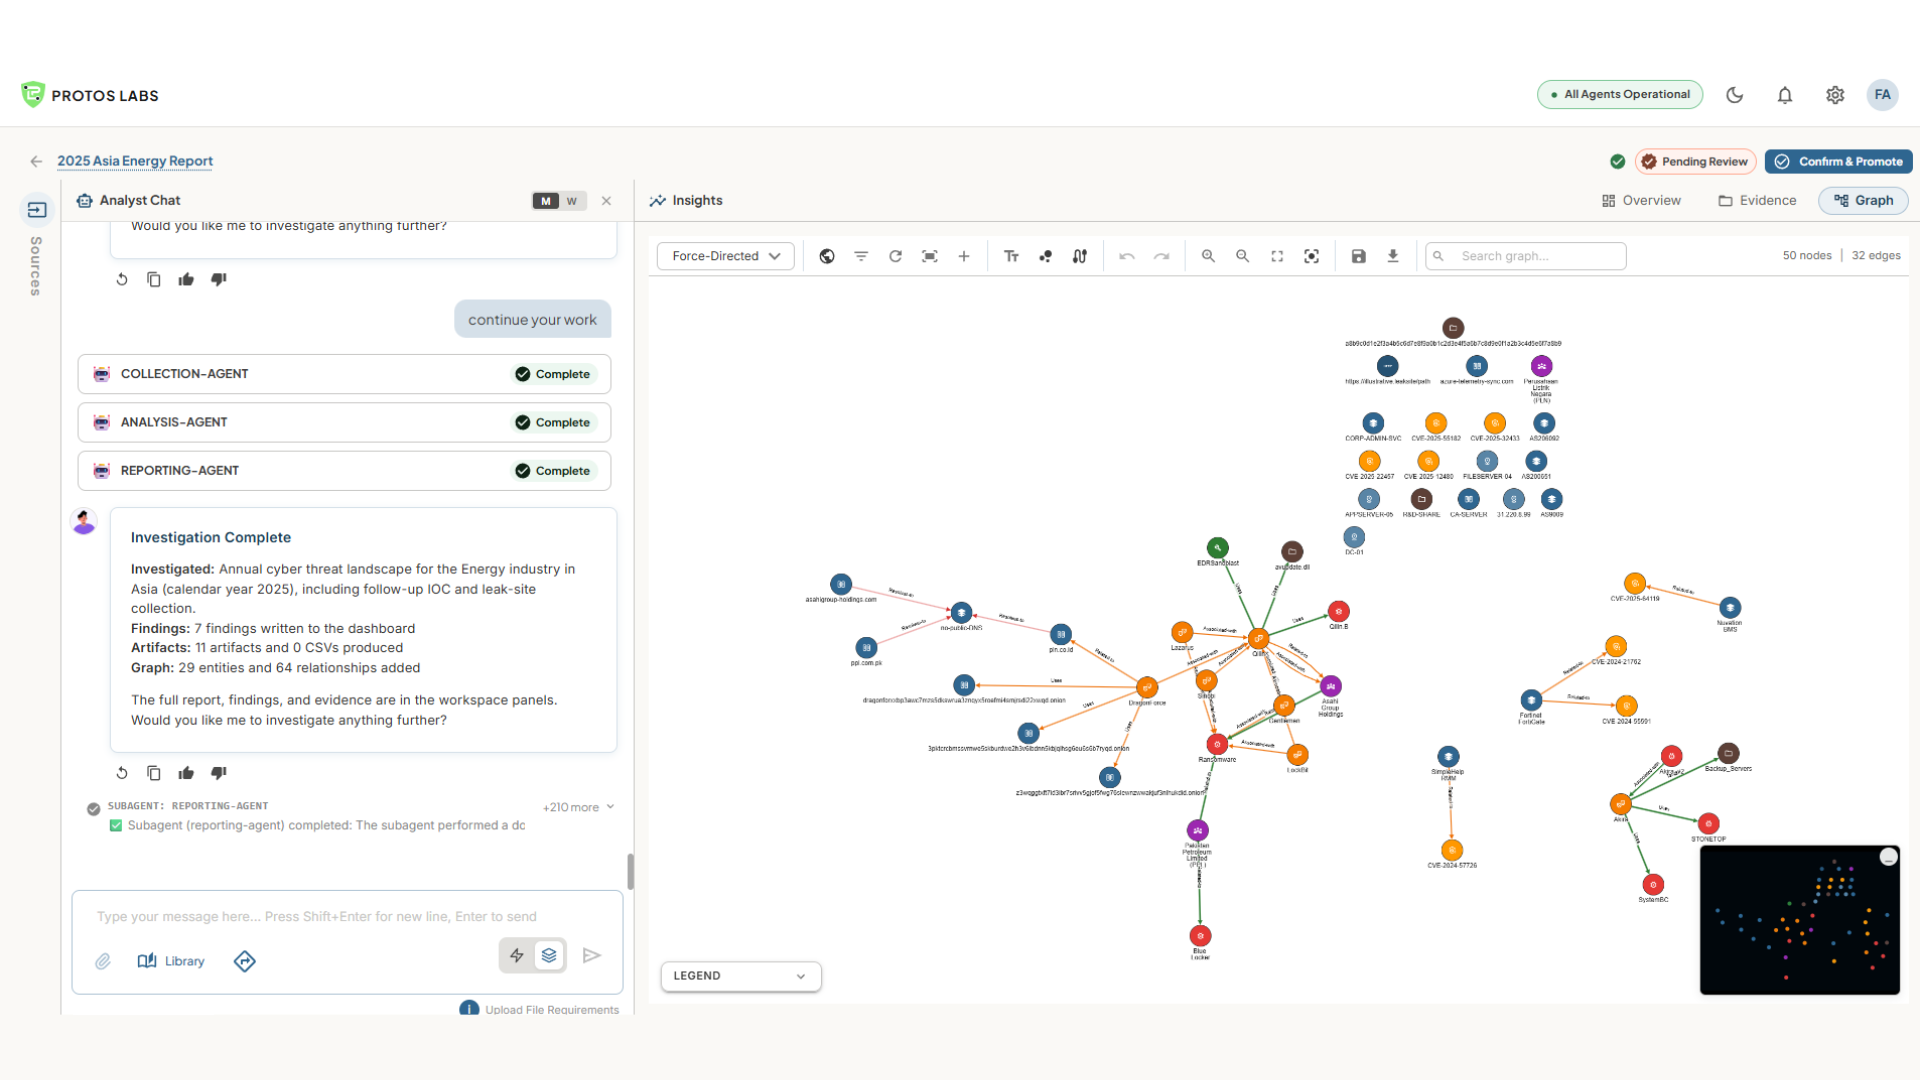
Task: Click in the Search graph field
Action: [x=1526, y=256]
